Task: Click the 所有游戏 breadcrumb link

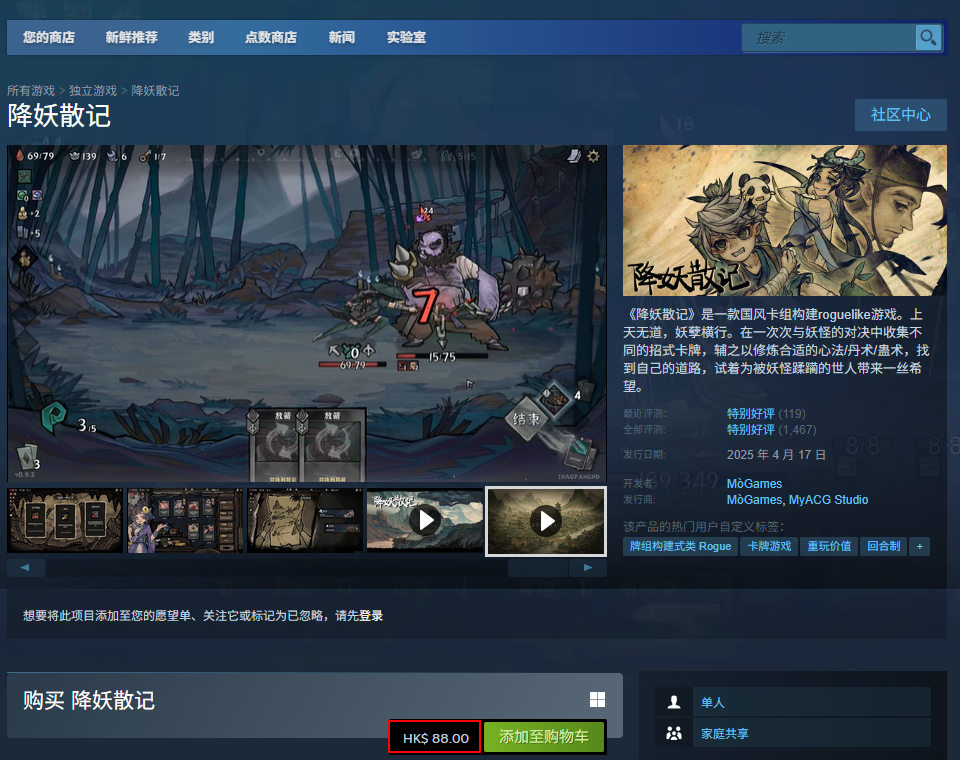Action: [x=30, y=90]
